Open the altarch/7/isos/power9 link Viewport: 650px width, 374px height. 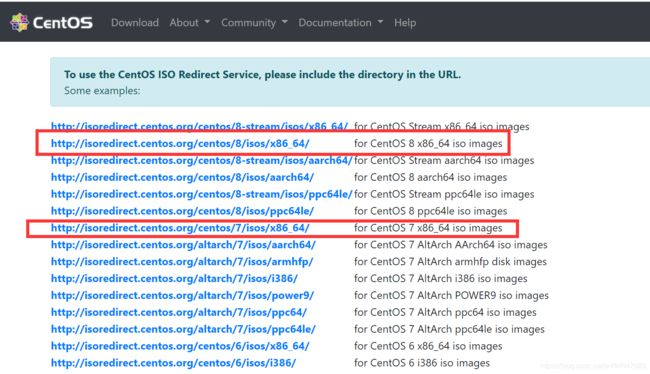182,296
